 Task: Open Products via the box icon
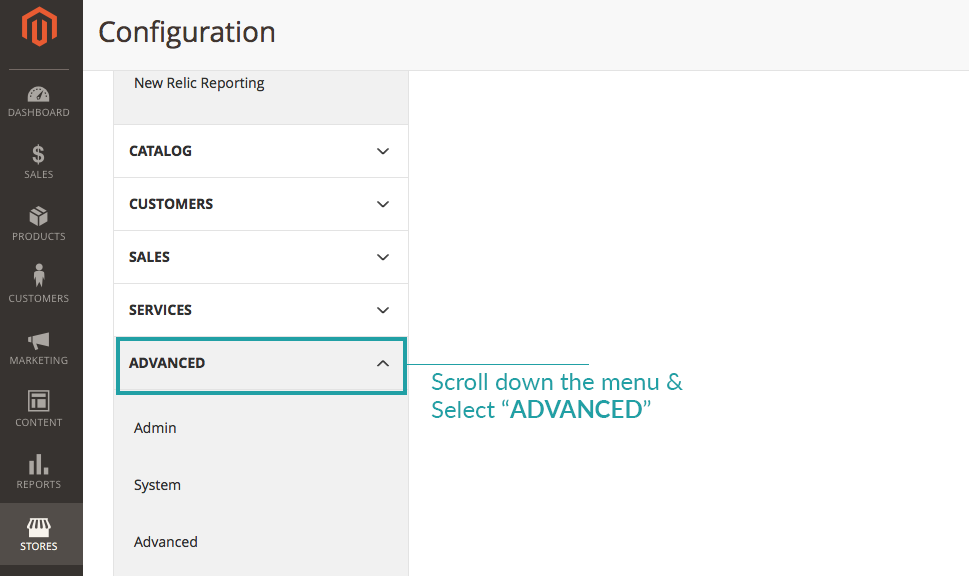click(39, 216)
